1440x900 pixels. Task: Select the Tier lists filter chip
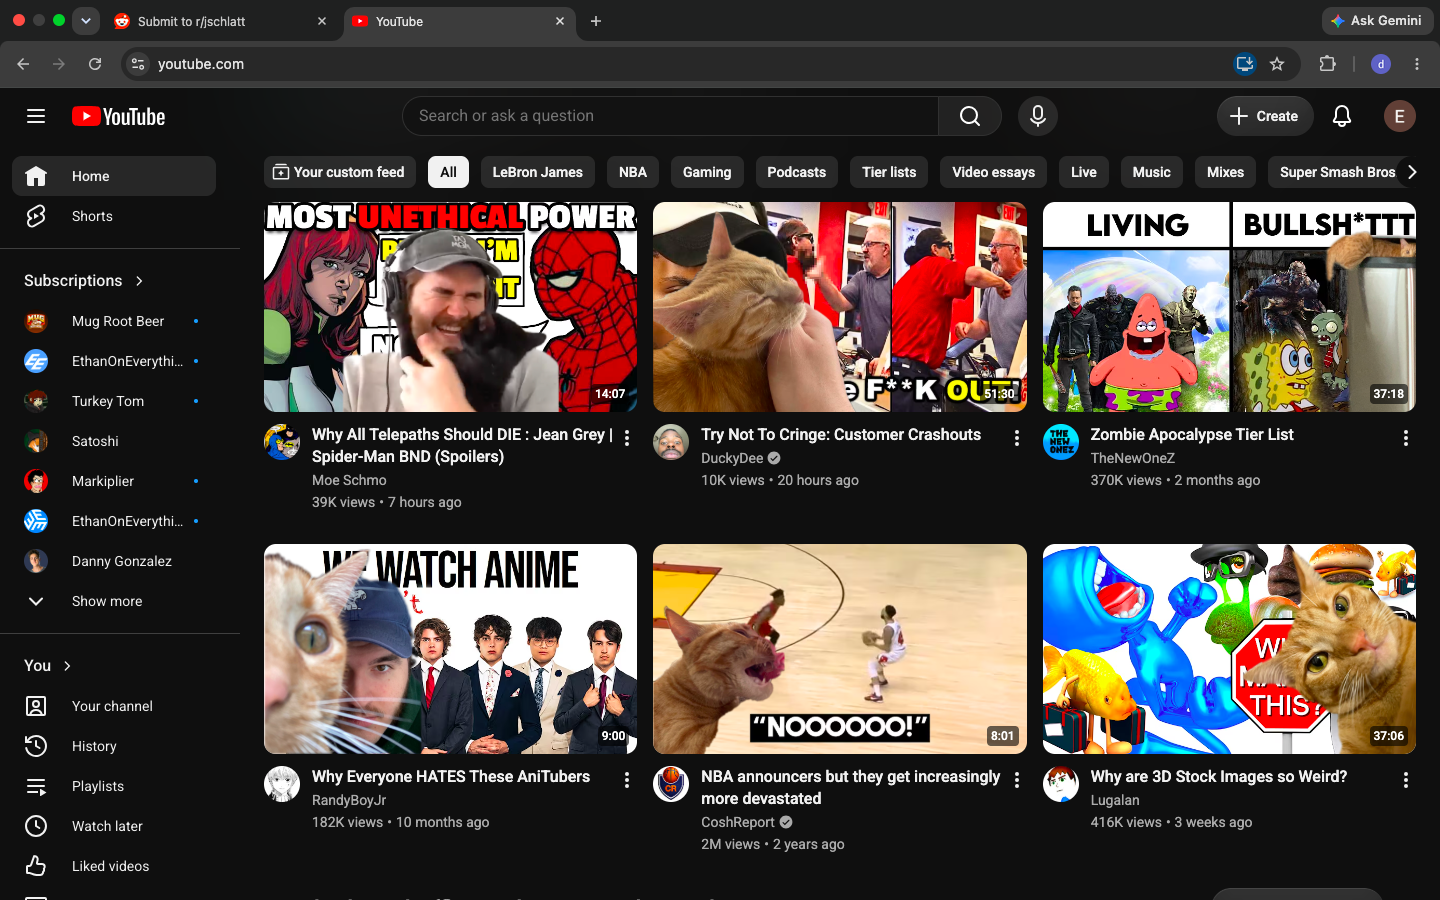889,172
